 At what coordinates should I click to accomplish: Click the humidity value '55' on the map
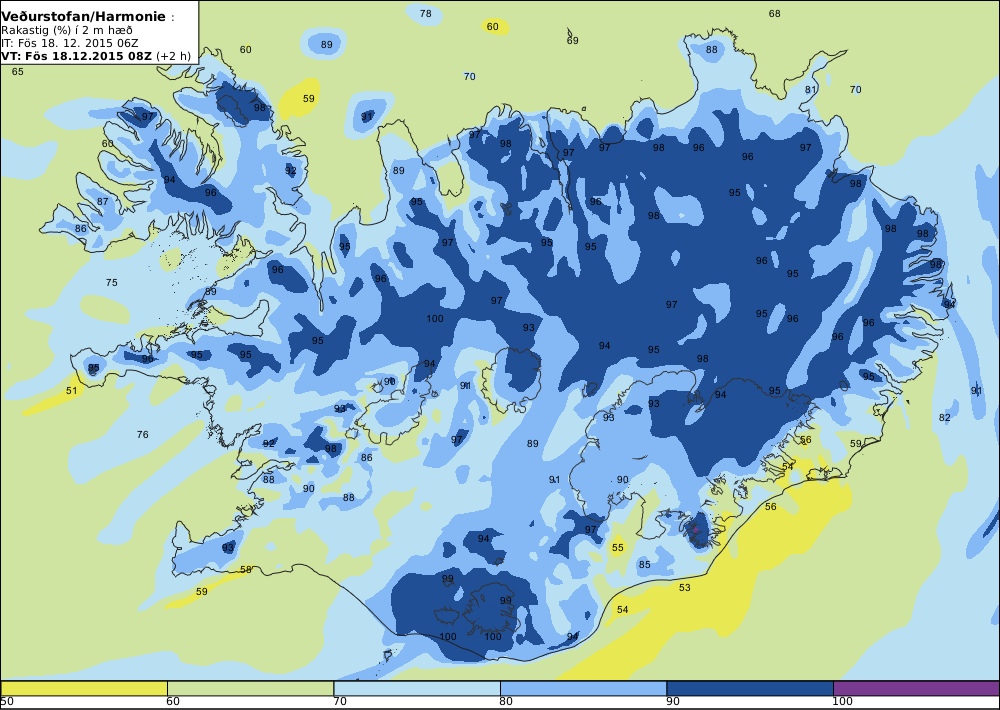click(x=617, y=548)
